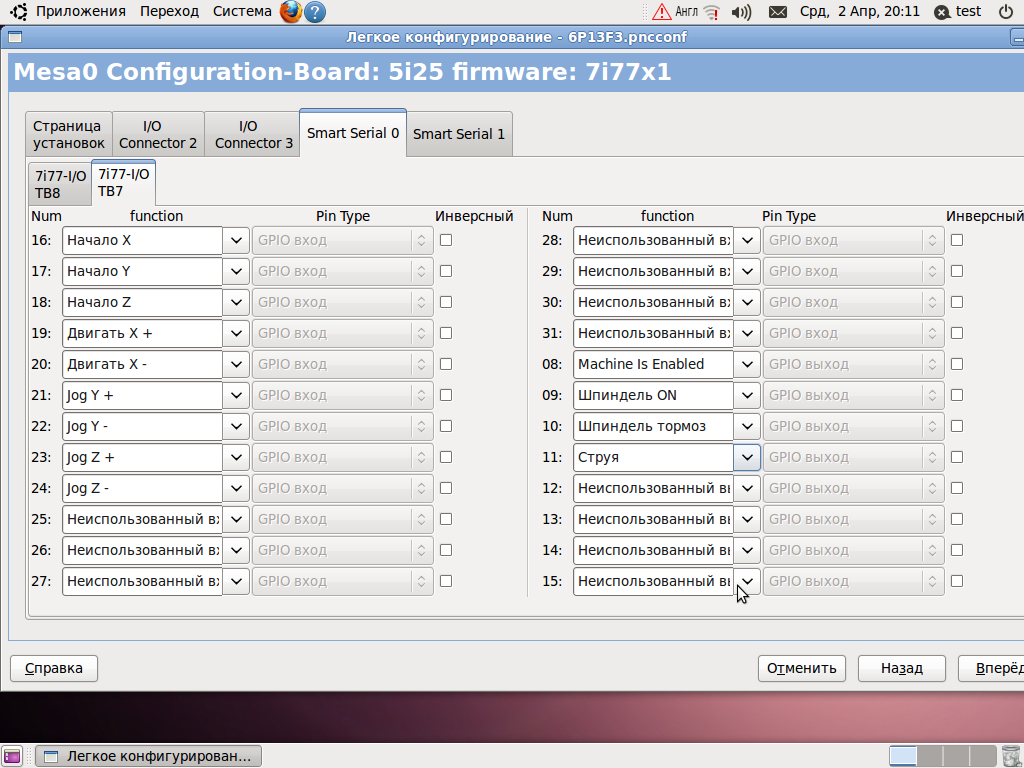The width and height of the screenshot is (1024, 768).
Task: Click function field for pin 19 Двигать X +
Action: point(142,333)
